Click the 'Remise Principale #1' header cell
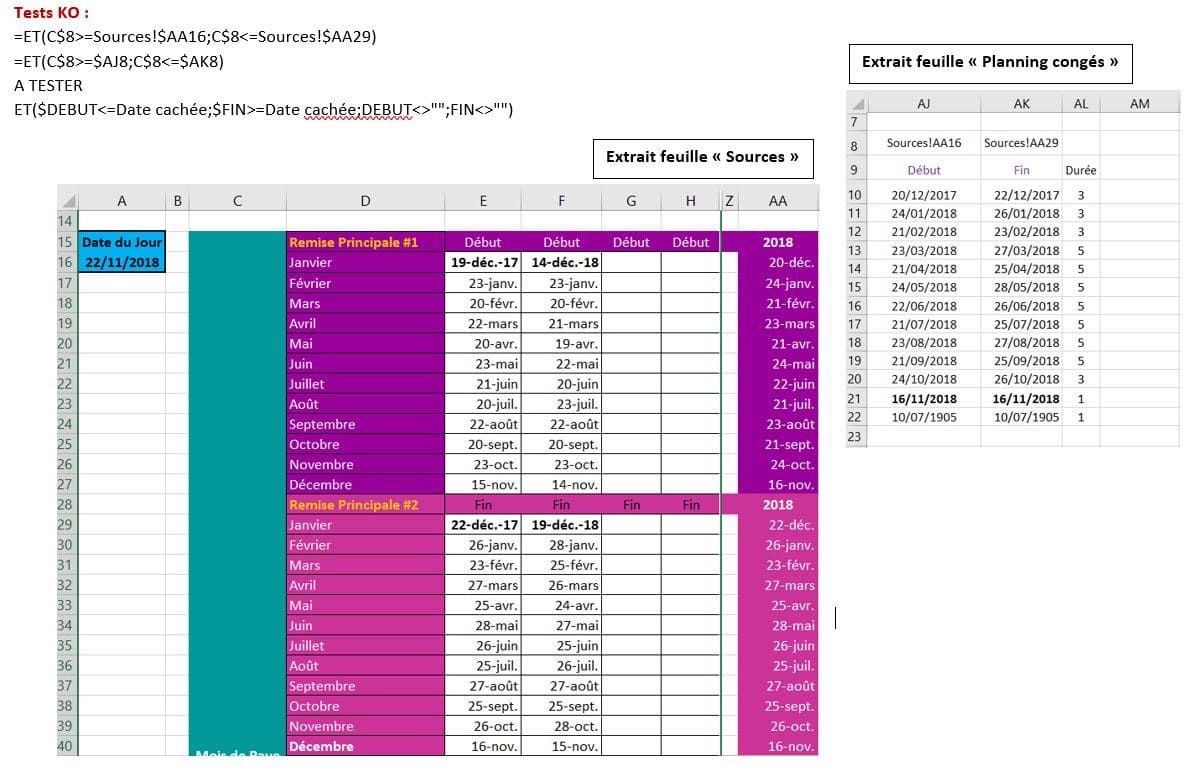1191x769 pixels. coord(364,242)
